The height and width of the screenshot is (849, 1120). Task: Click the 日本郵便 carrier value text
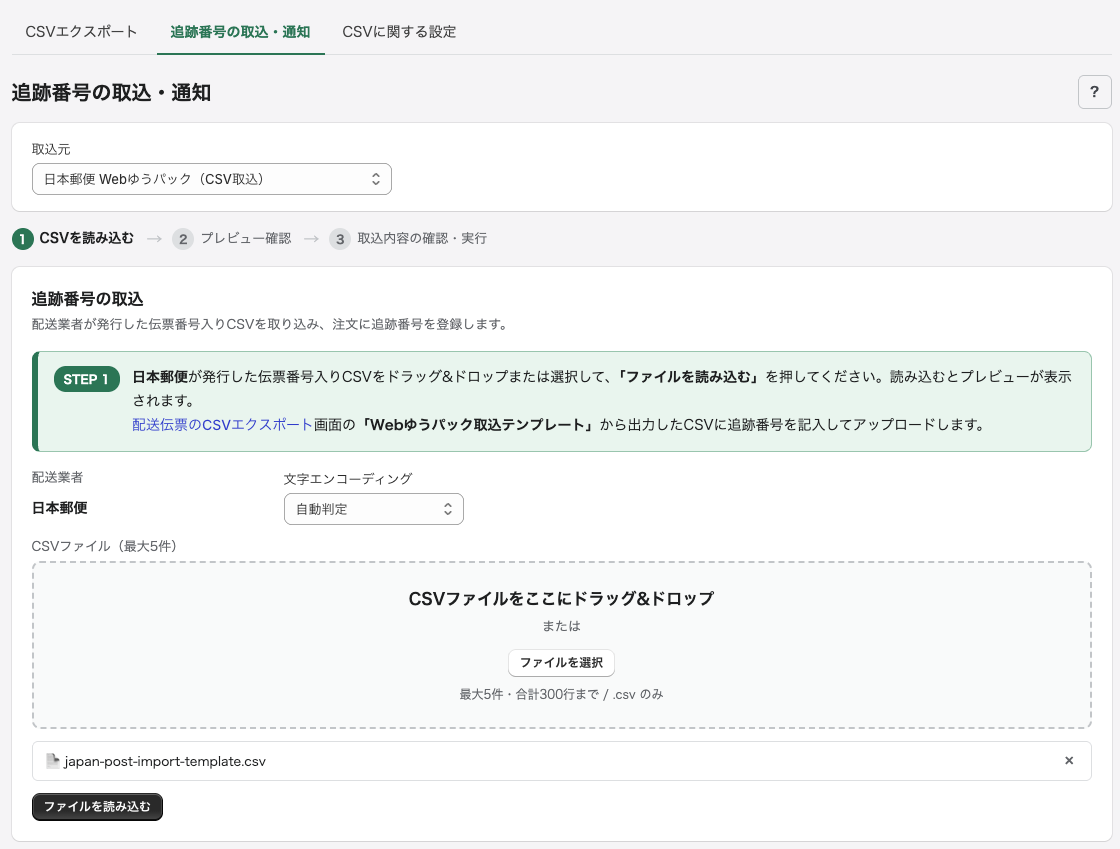59,508
